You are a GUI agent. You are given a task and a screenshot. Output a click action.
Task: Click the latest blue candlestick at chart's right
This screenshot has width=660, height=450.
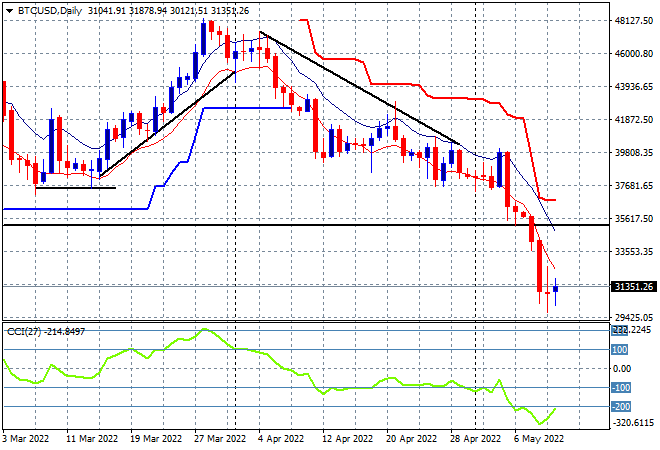[x=556, y=289]
